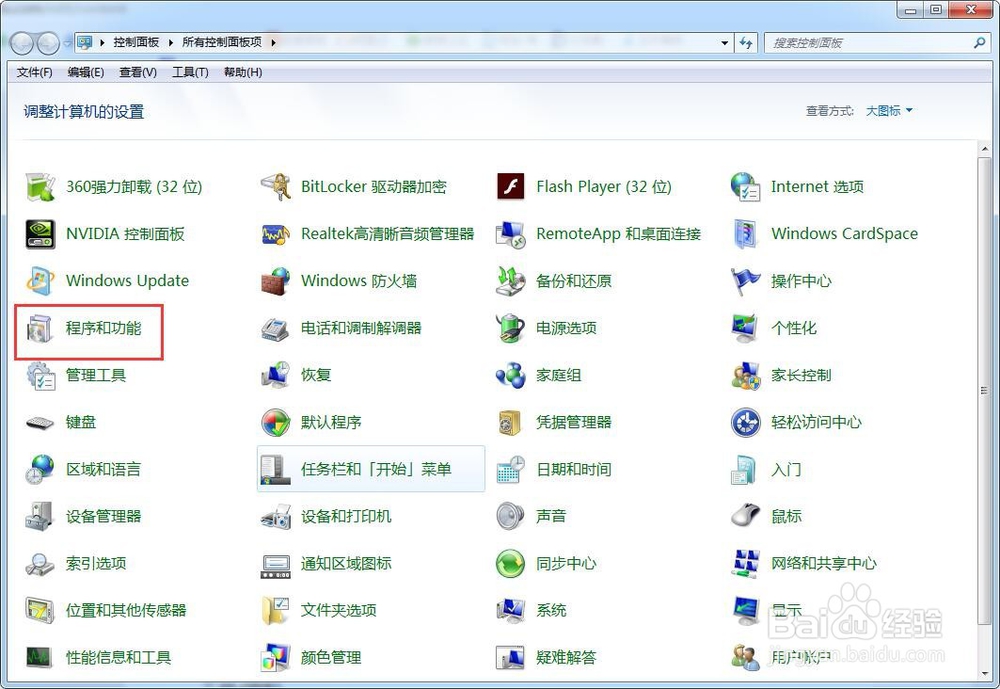Image resolution: width=1000 pixels, height=689 pixels.
Task: Open the 查看(V) menu
Action: tap(137, 72)
